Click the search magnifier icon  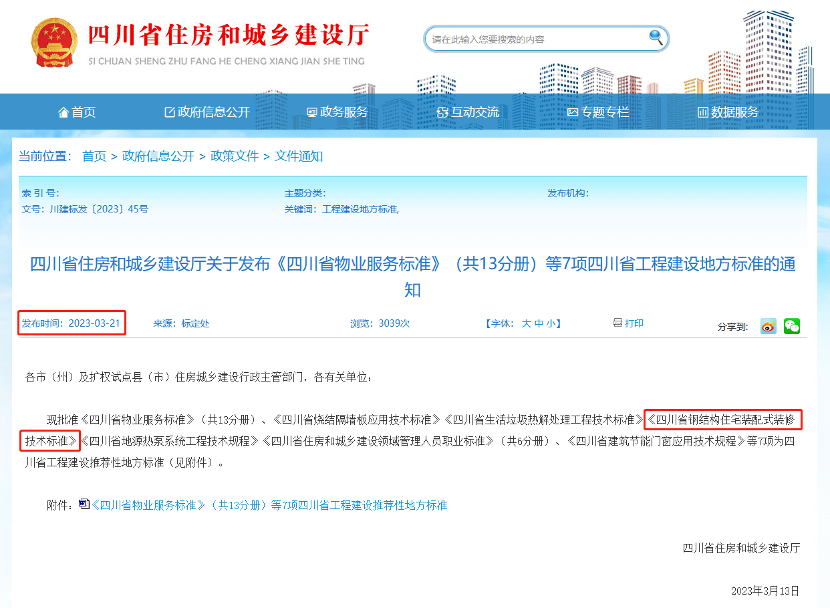coord(656,38)
